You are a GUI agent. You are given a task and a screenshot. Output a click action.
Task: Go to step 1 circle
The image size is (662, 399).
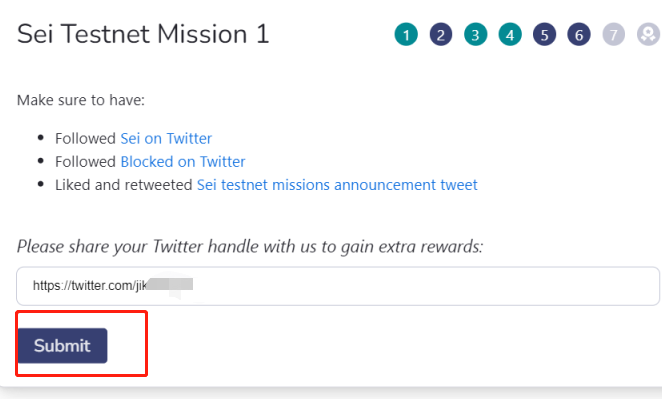[406, 34]
